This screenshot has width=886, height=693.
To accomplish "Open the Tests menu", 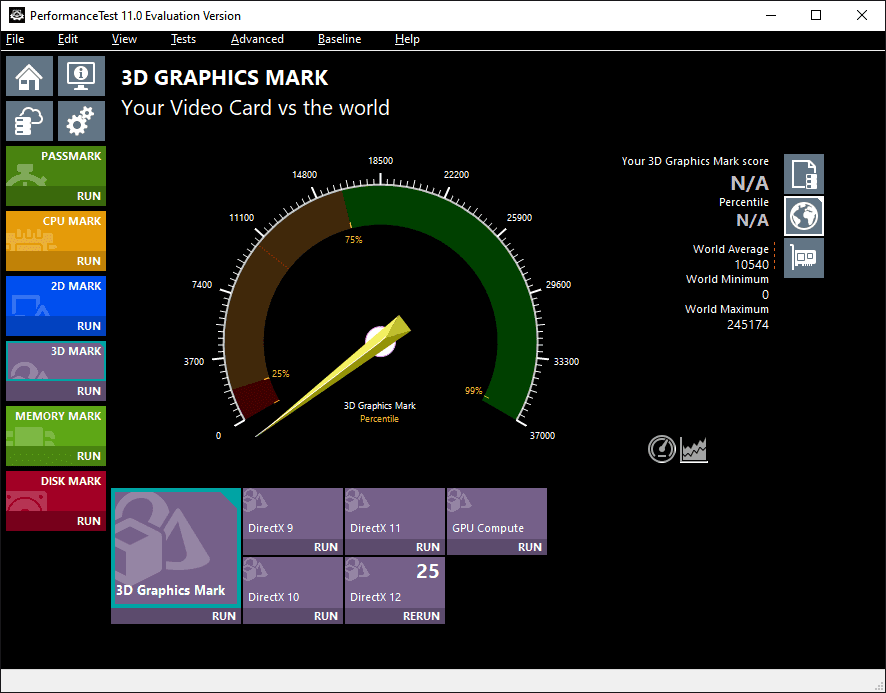I will (x=183, y=39).
